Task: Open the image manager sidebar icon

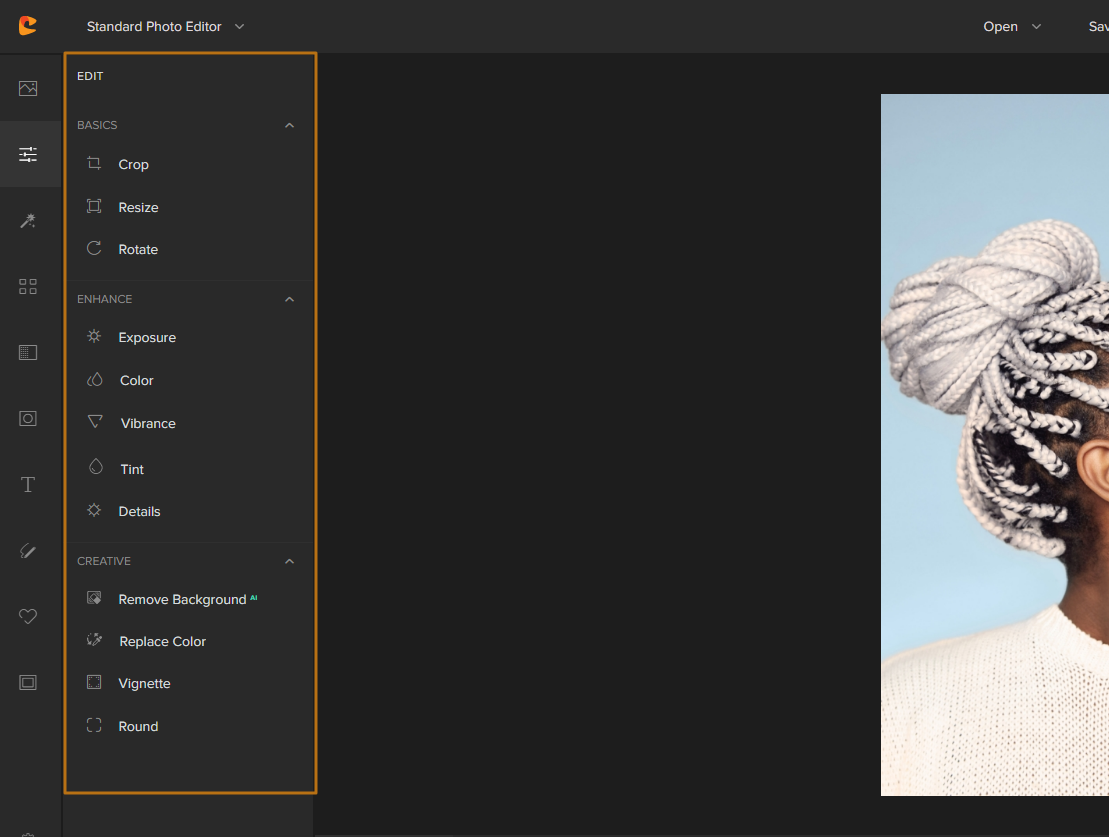Action: point(28,88)
